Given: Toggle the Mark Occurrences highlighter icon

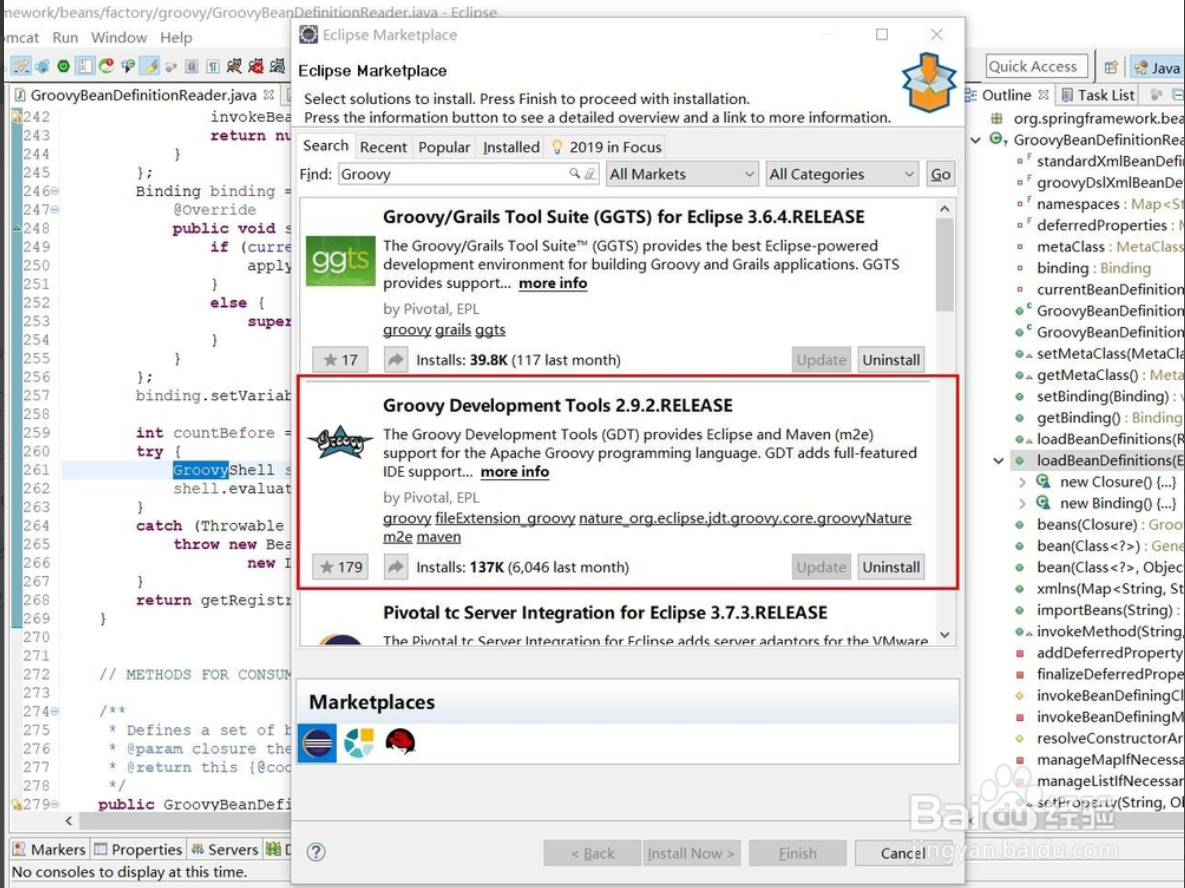Looking at the screenshot, I should 150,66.
